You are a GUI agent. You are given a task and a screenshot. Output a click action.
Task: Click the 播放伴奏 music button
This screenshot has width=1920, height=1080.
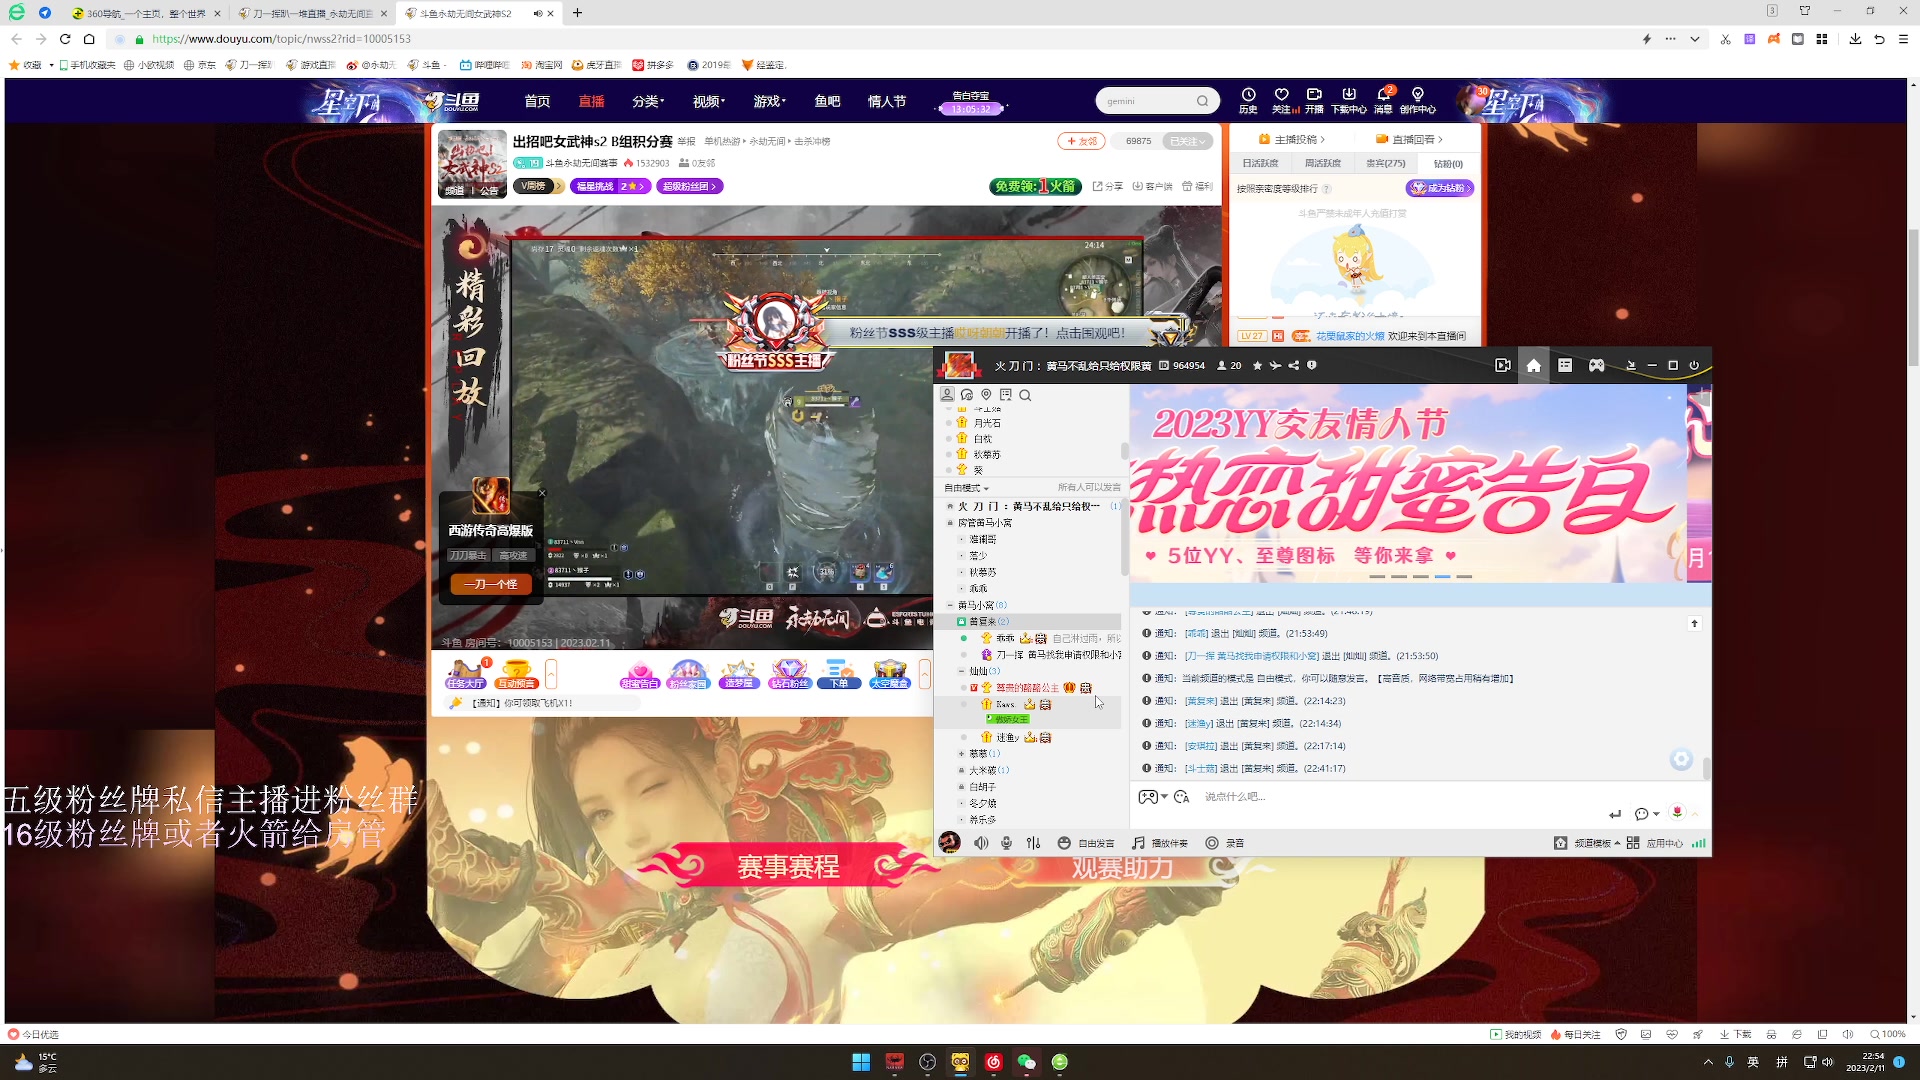(x=1159, y=843)
